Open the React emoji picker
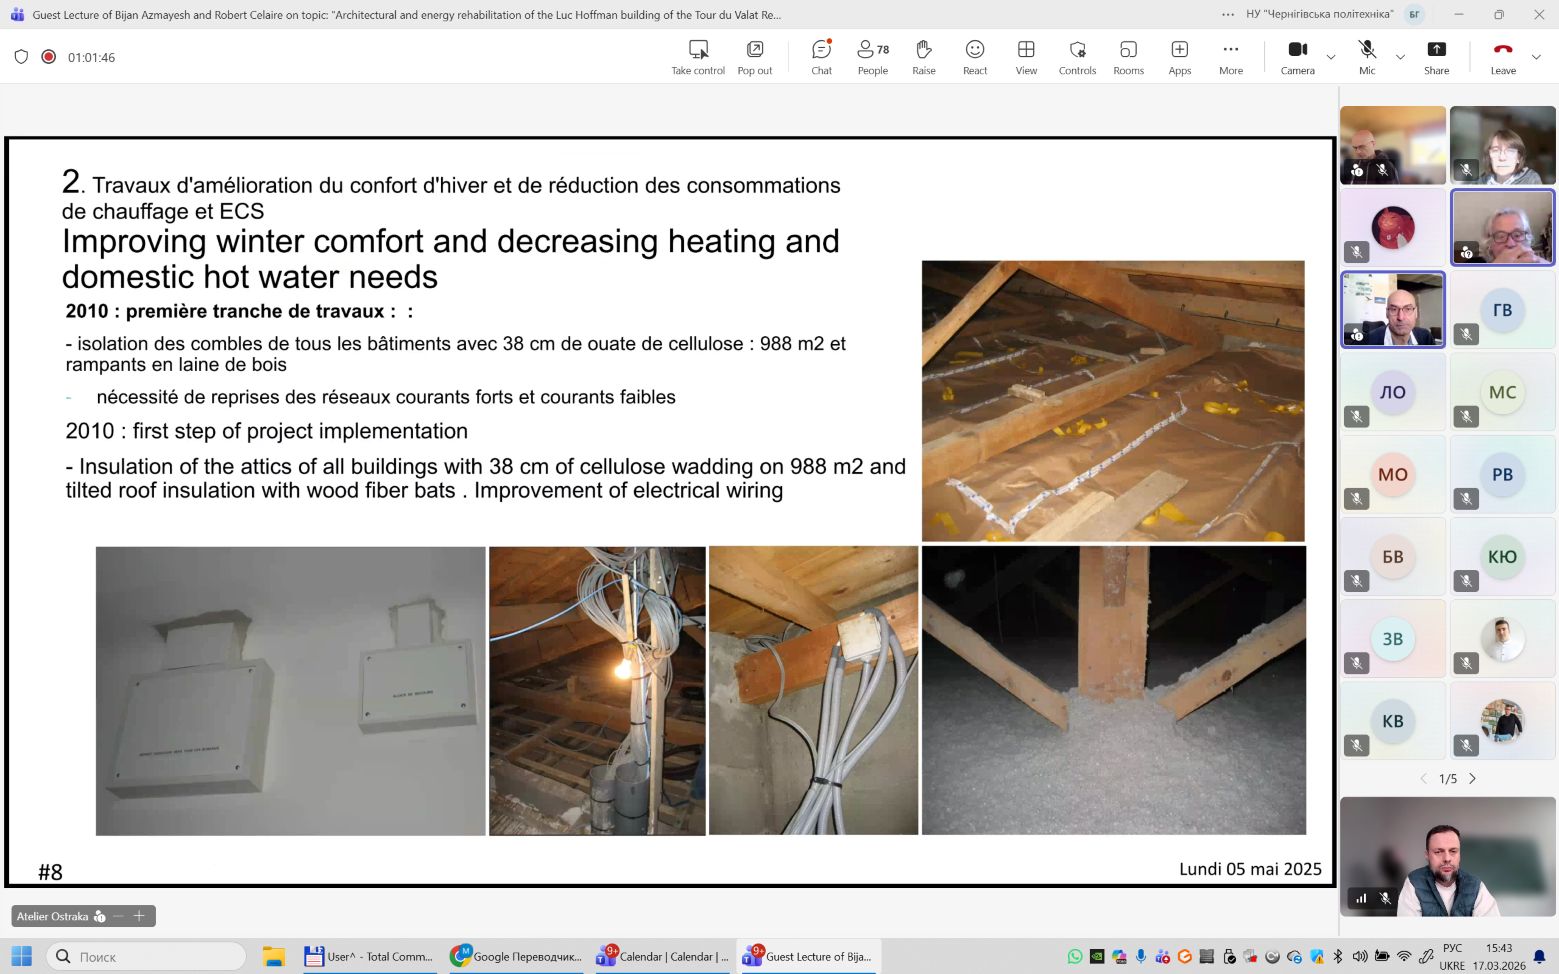 pyautogui.click(x=974, y=57)
